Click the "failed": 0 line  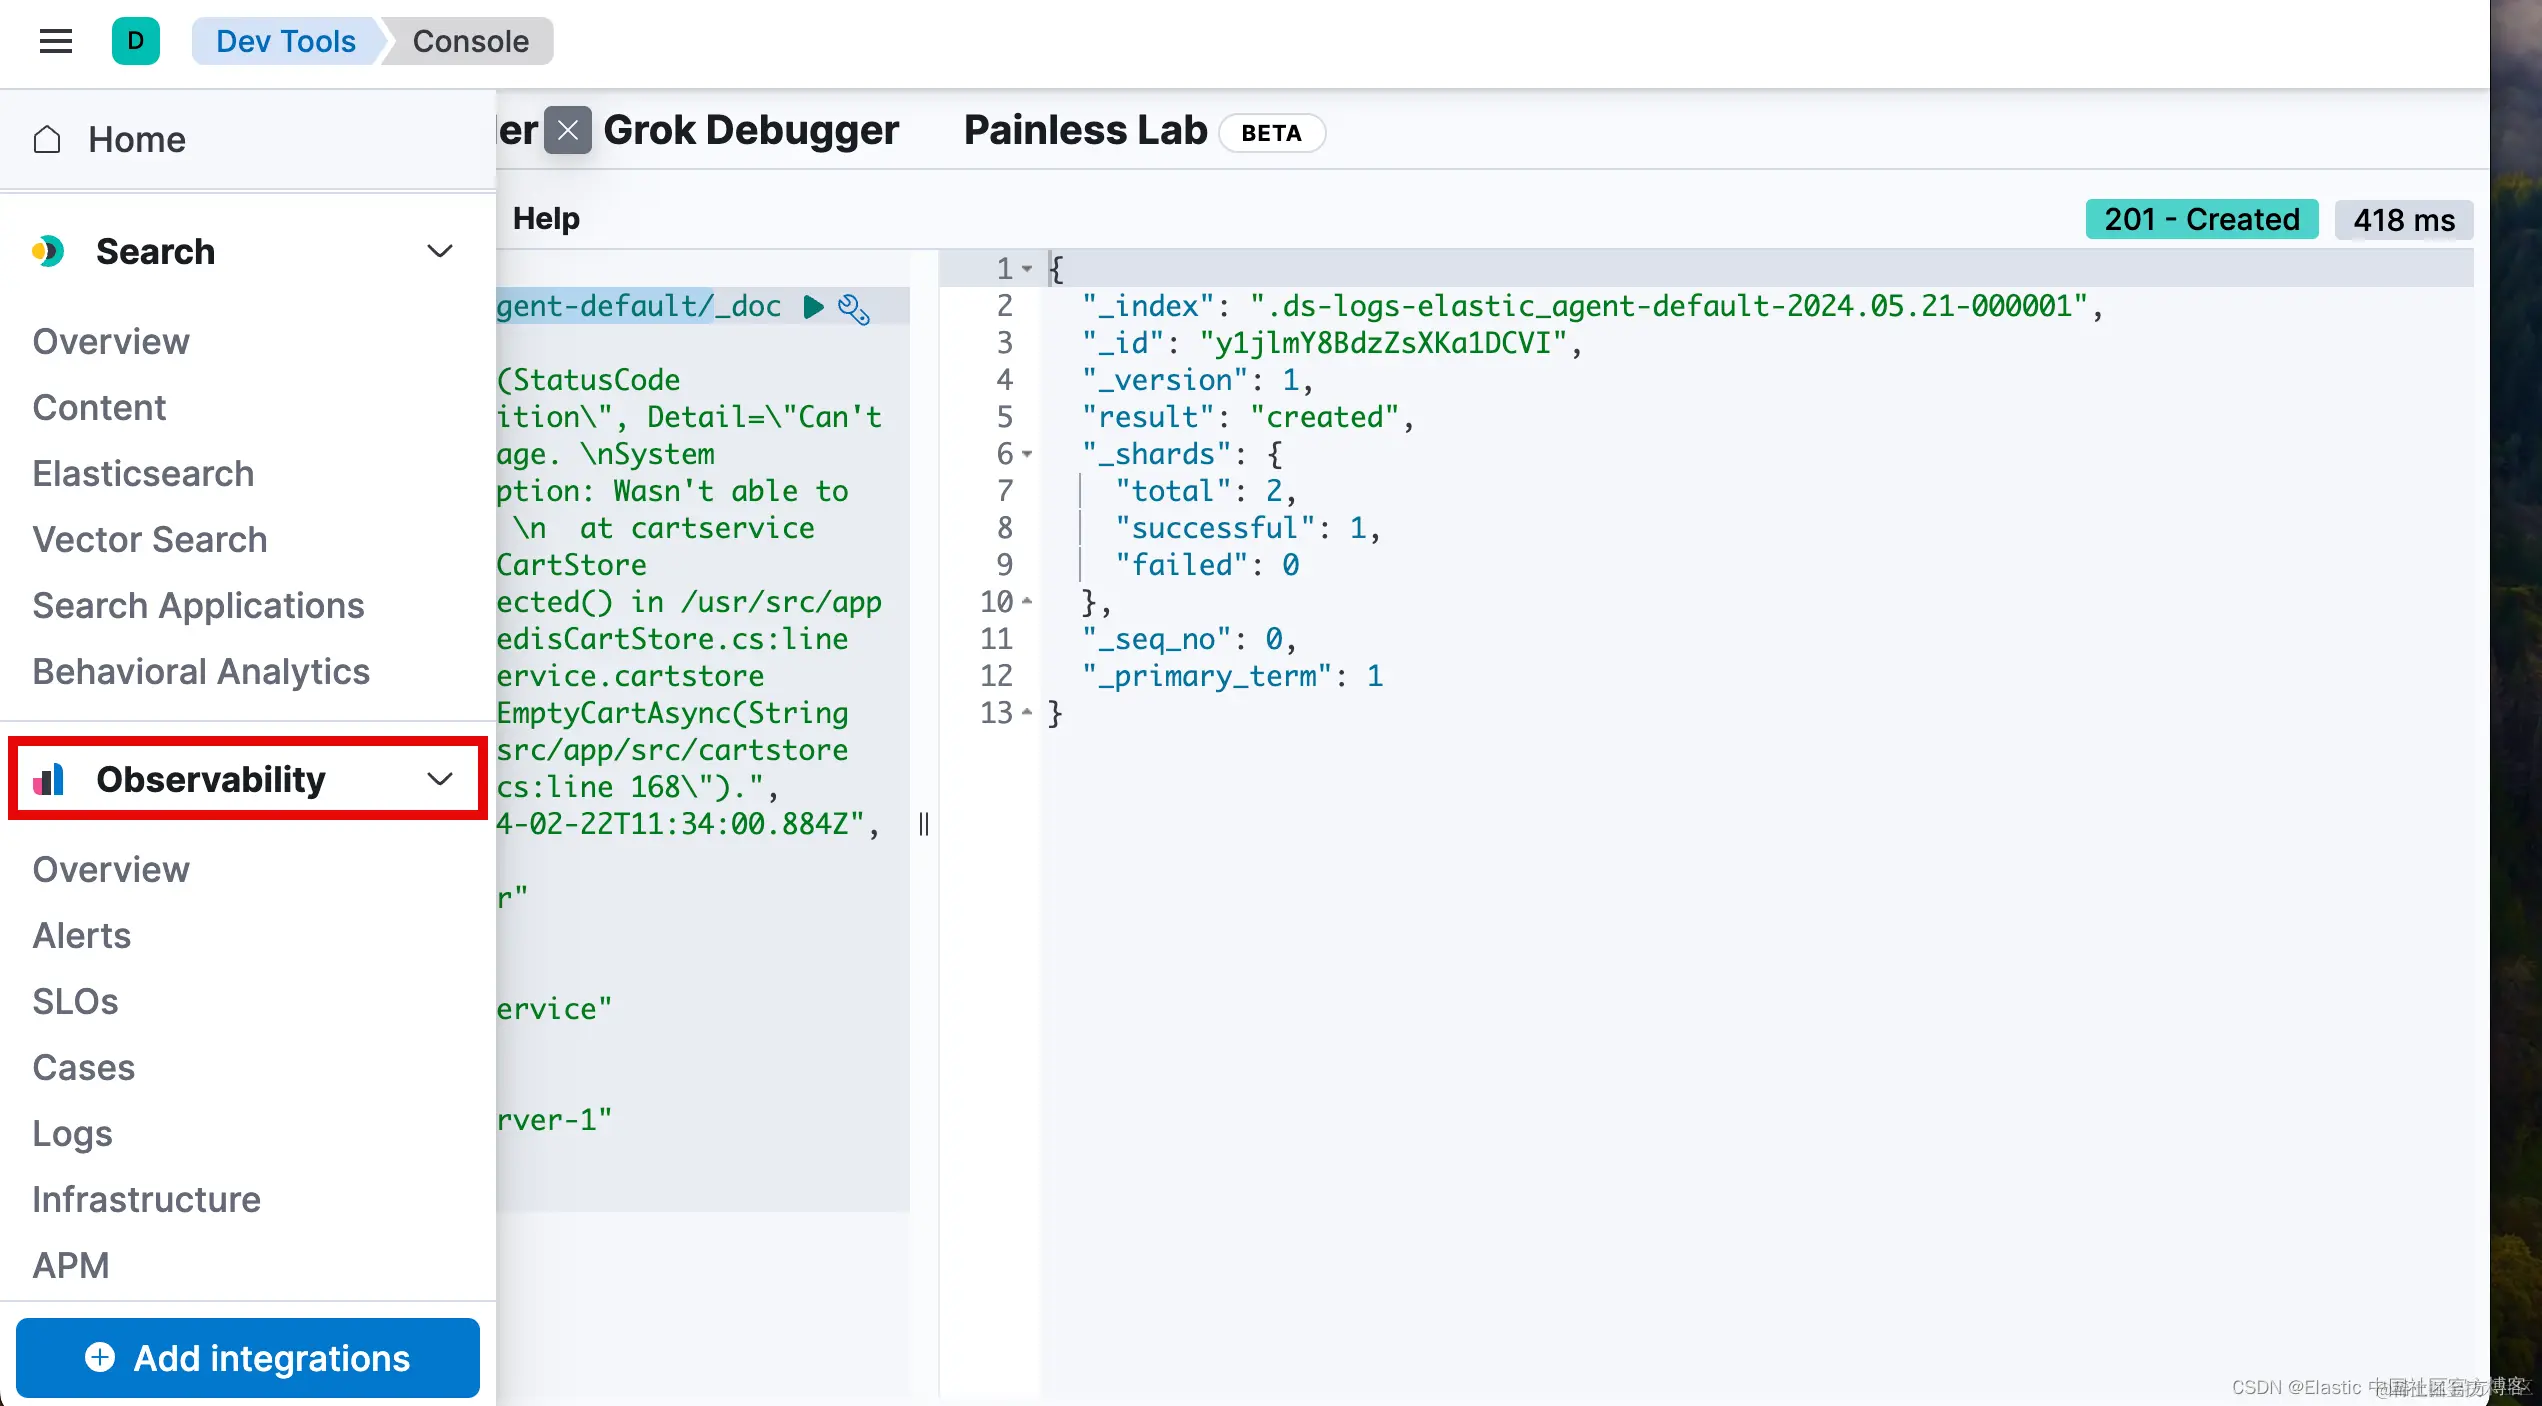[x=1207, y=565]
